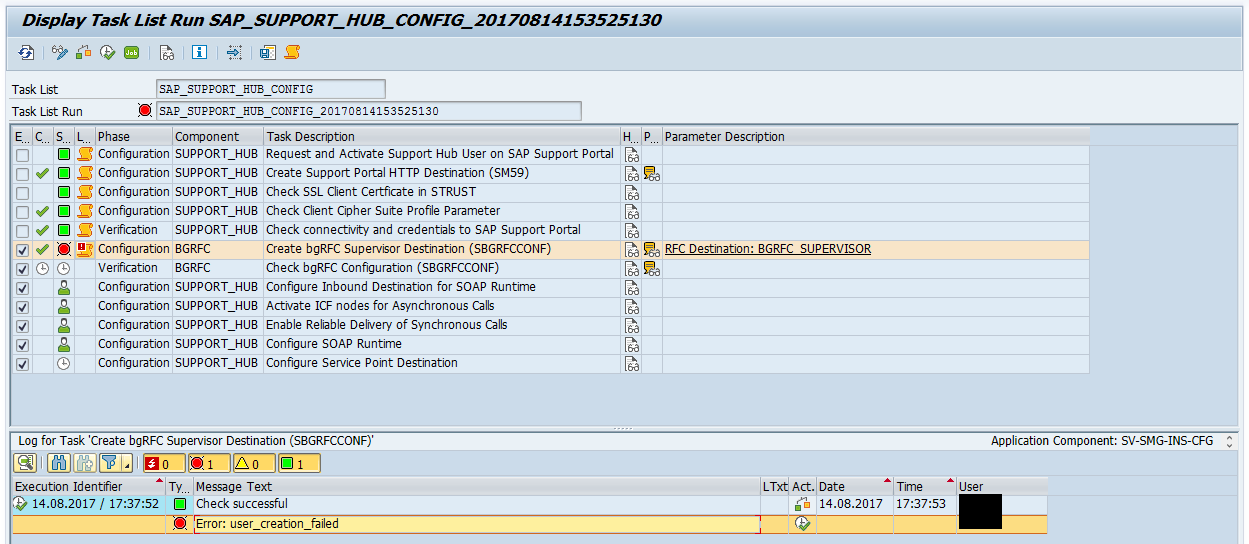The height and width of the screenshot is (544, 1249).
Task: Click action icon in Check successful log row
Action: (x=801, y=504)
